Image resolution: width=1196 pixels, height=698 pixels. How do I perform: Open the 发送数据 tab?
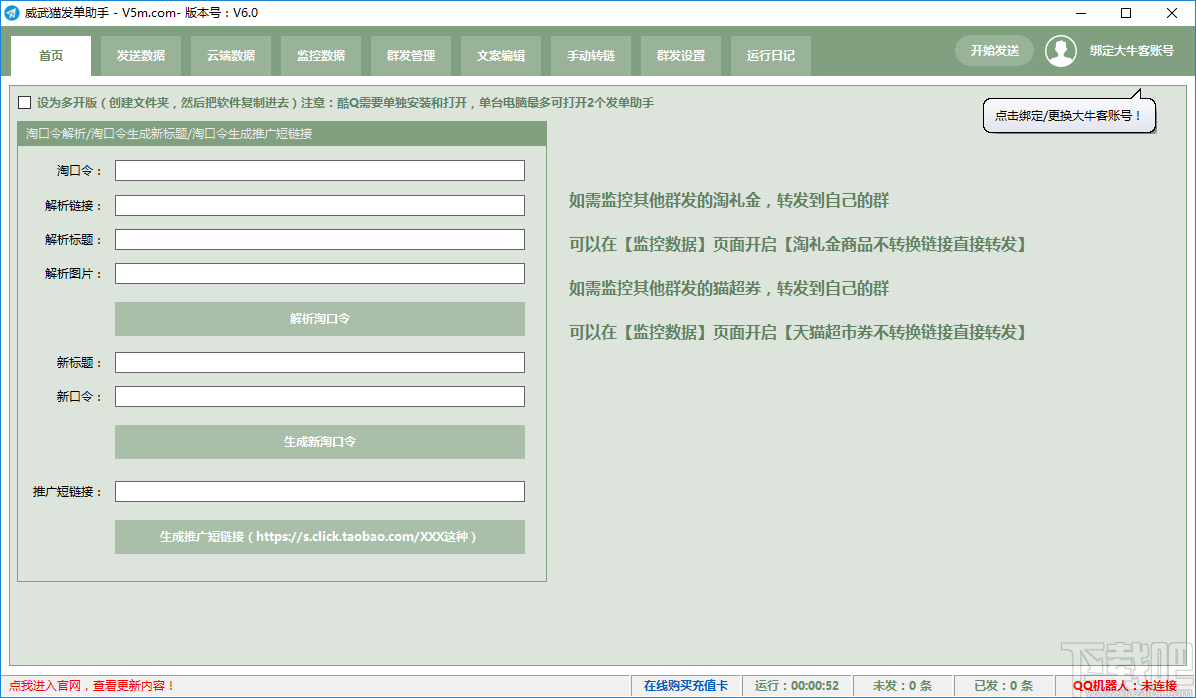141,56
